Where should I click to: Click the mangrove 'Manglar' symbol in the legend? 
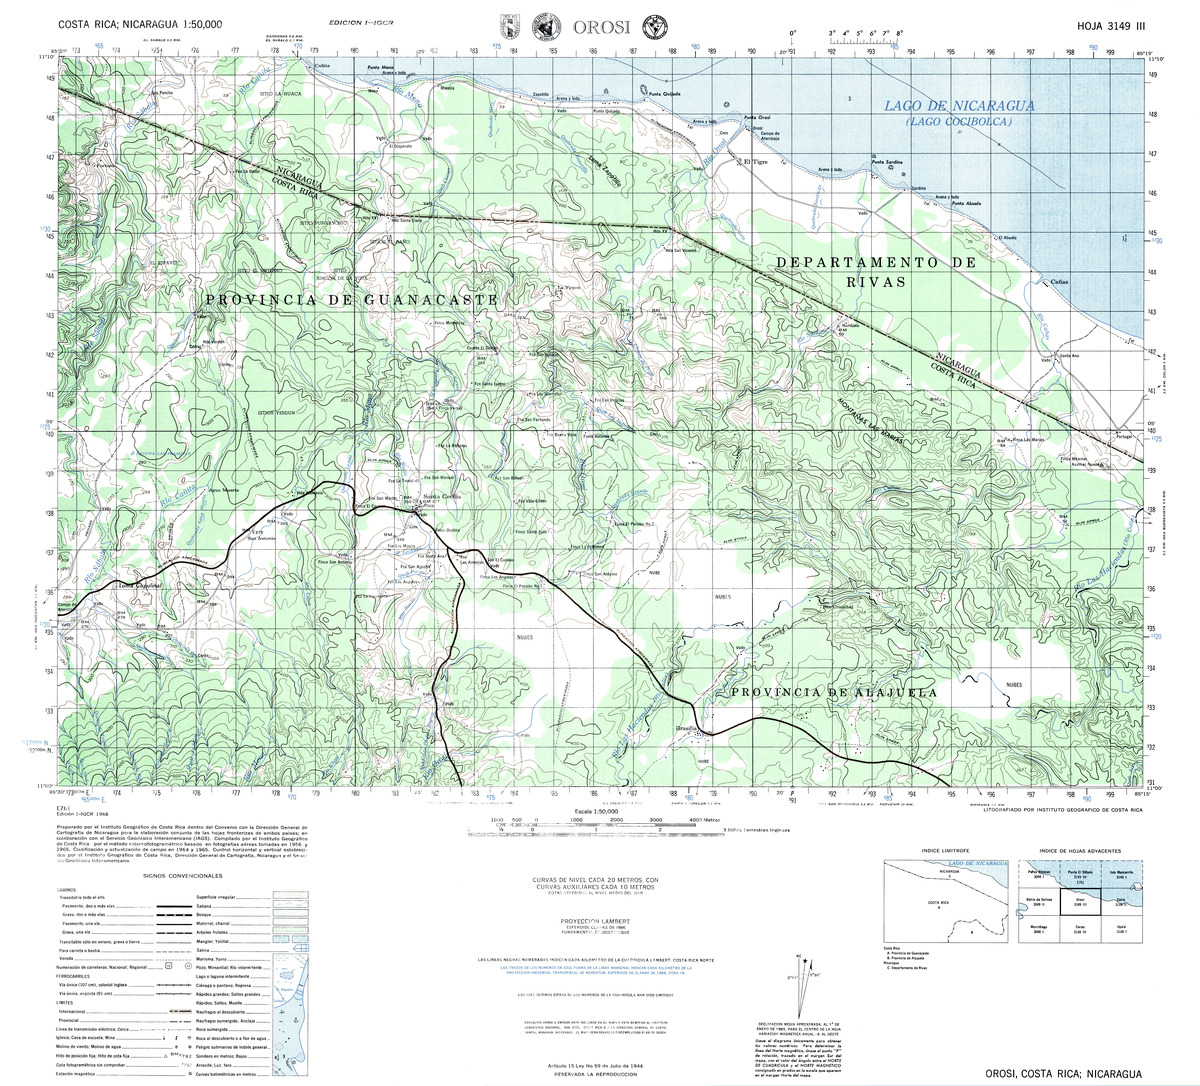[279, 941]
